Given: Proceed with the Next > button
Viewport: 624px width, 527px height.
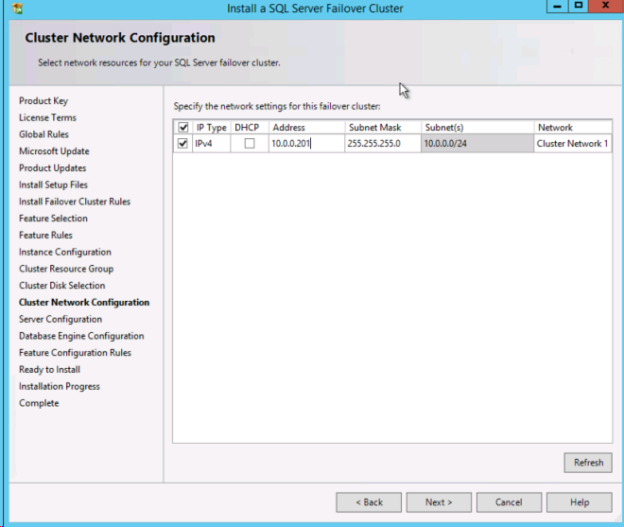Looking at the screenshot, I should click(x=439, y=502).
